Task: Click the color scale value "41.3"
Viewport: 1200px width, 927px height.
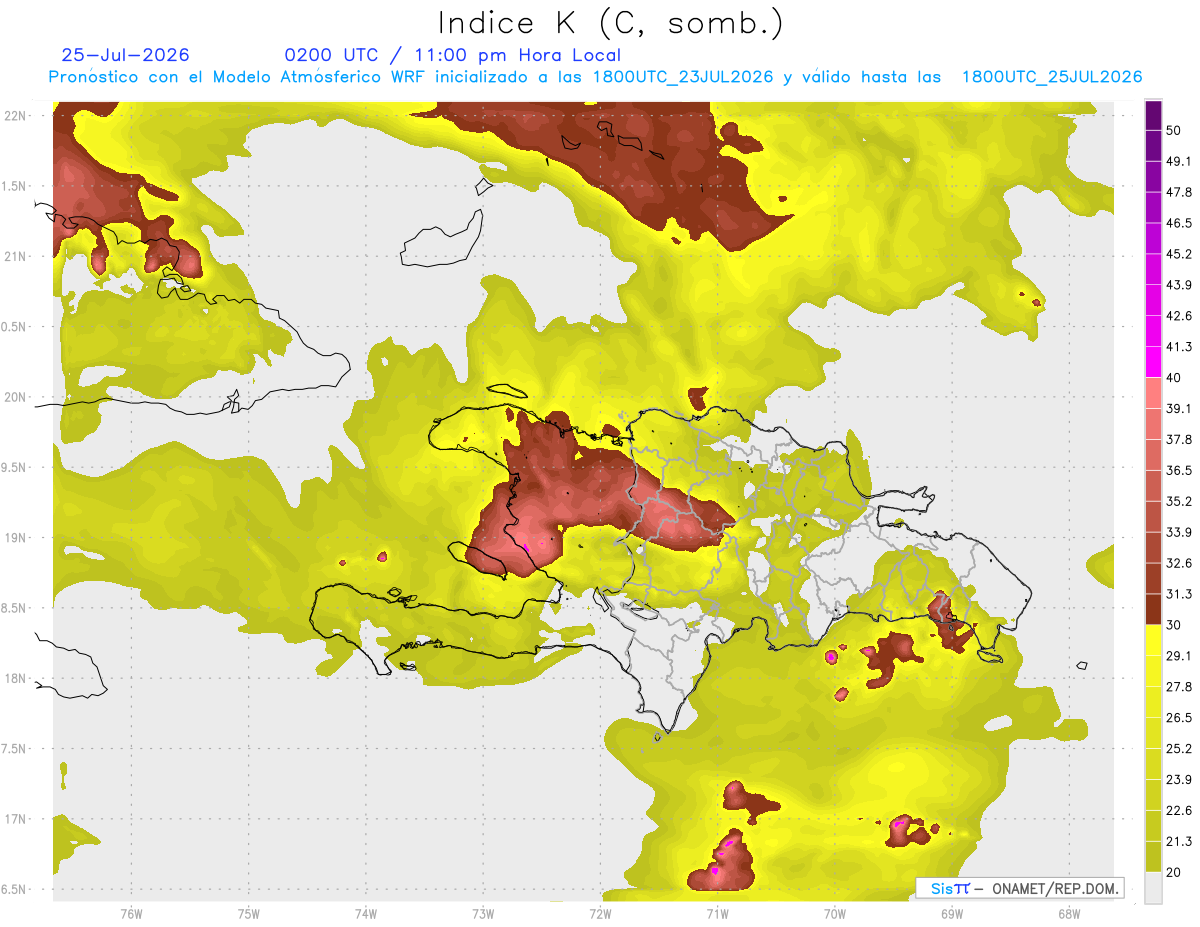Action: coord(1179,347)
